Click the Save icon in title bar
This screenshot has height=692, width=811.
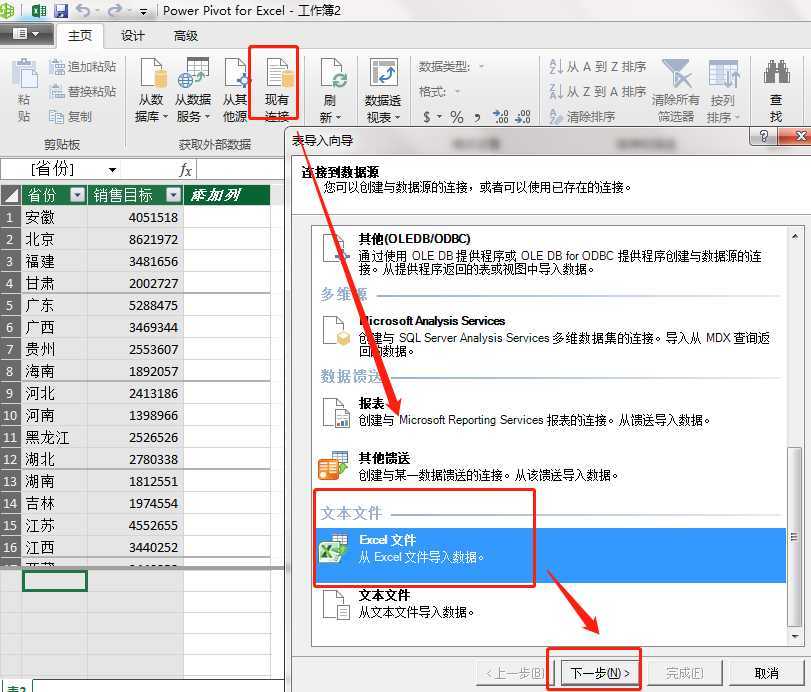coord(61,10)
